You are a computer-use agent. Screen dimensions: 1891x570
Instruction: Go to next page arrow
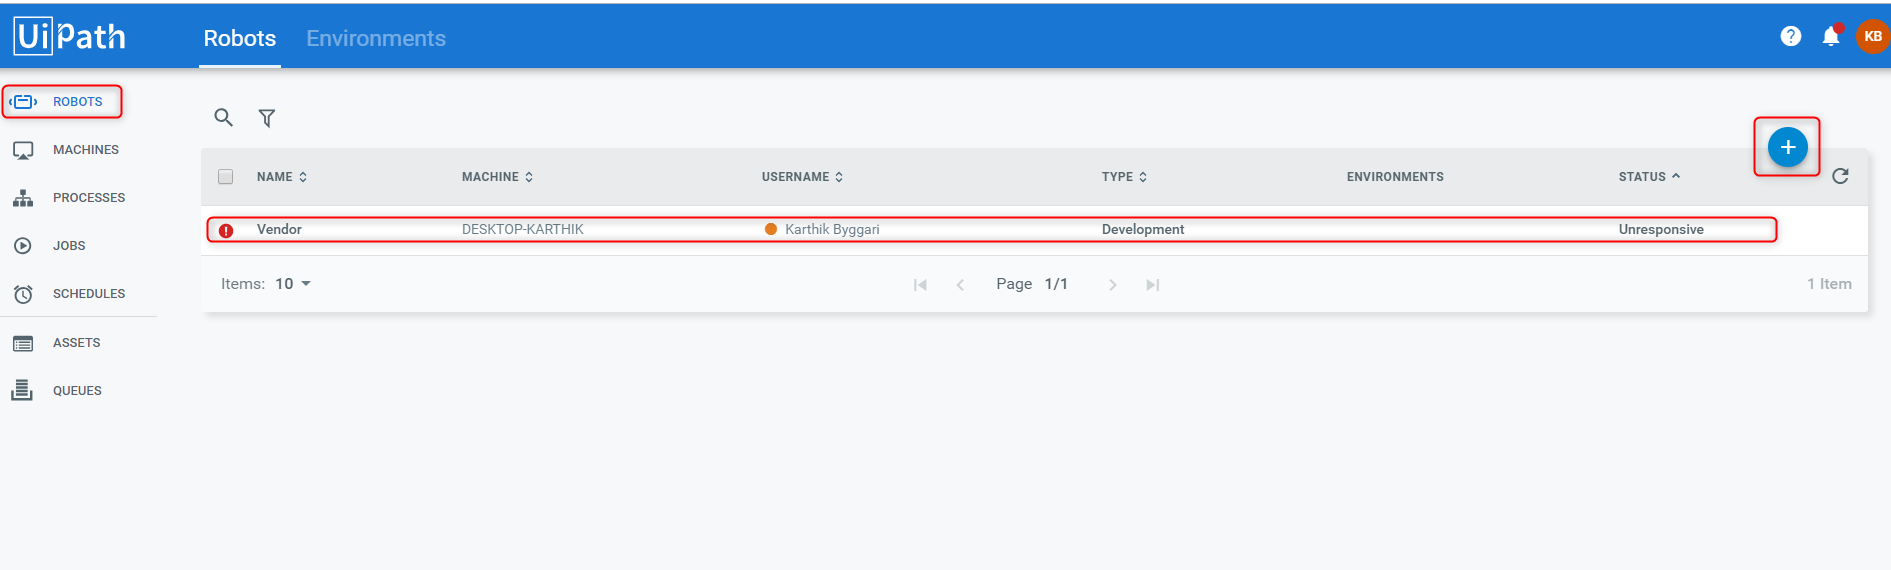[1112, 285]
